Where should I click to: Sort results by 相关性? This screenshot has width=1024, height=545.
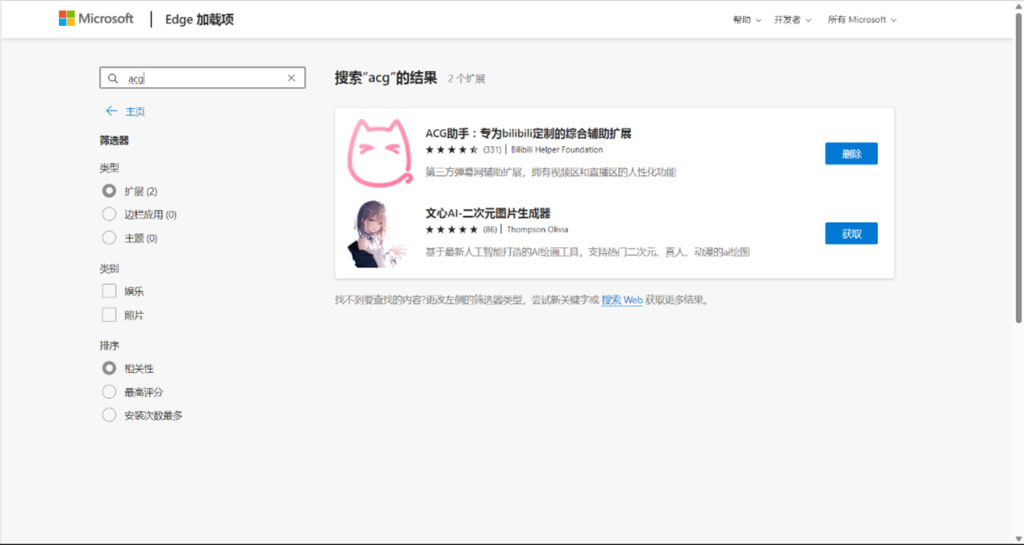(x=109, y=369)
